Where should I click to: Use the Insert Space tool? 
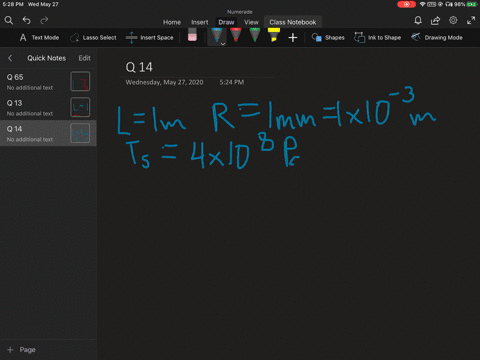[150, 38]
